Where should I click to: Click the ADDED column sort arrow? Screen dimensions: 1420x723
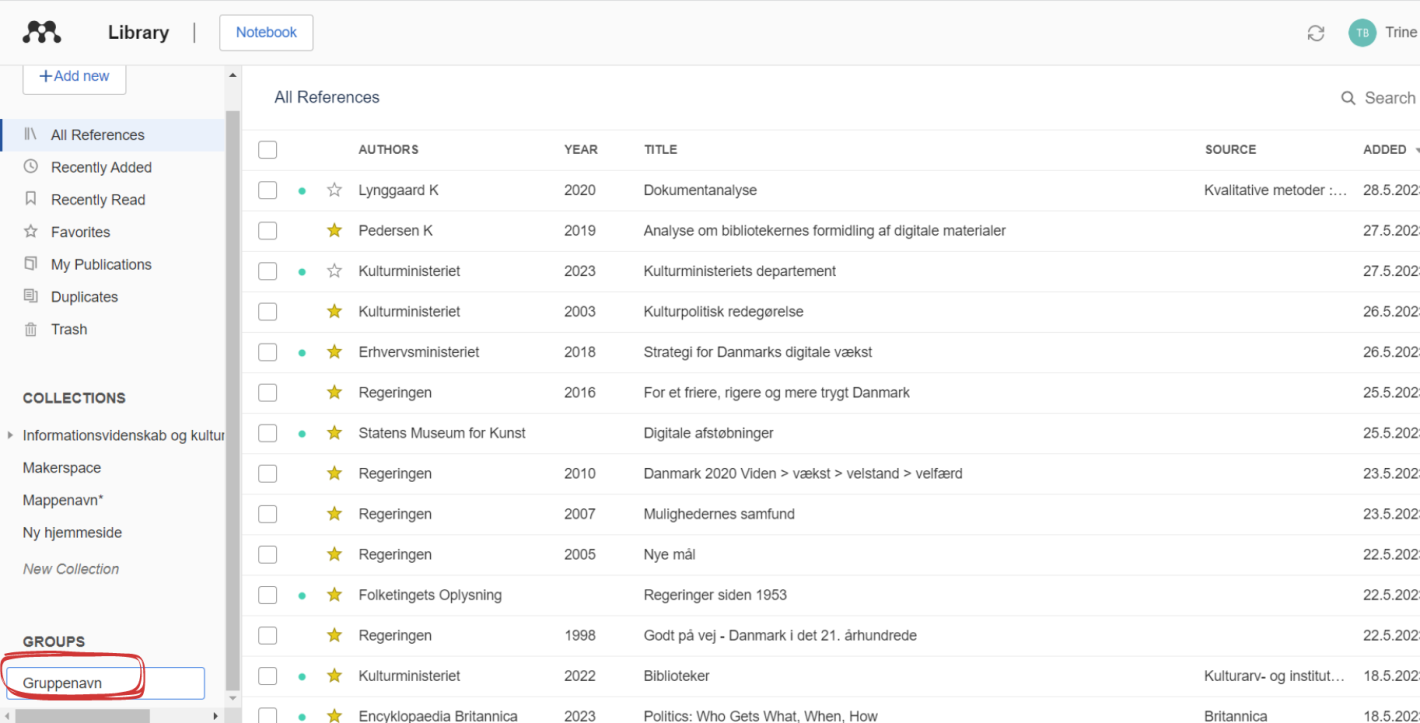point(1416,150)
